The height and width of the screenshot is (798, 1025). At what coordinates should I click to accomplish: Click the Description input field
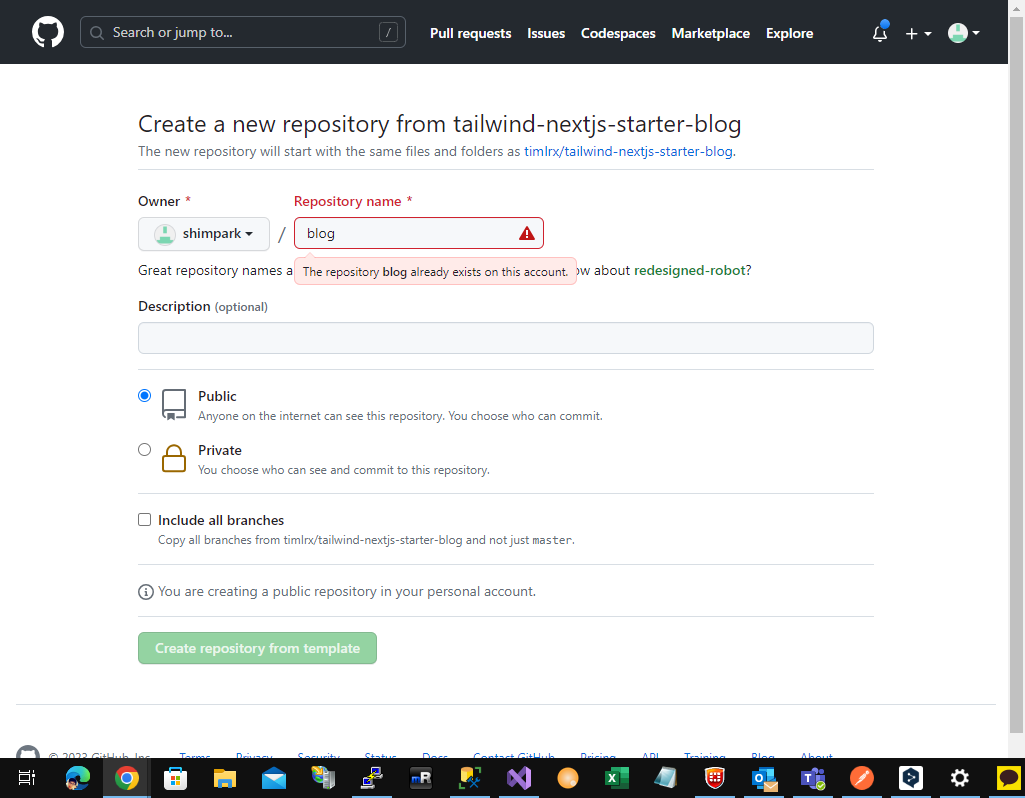tap(505, 338)
